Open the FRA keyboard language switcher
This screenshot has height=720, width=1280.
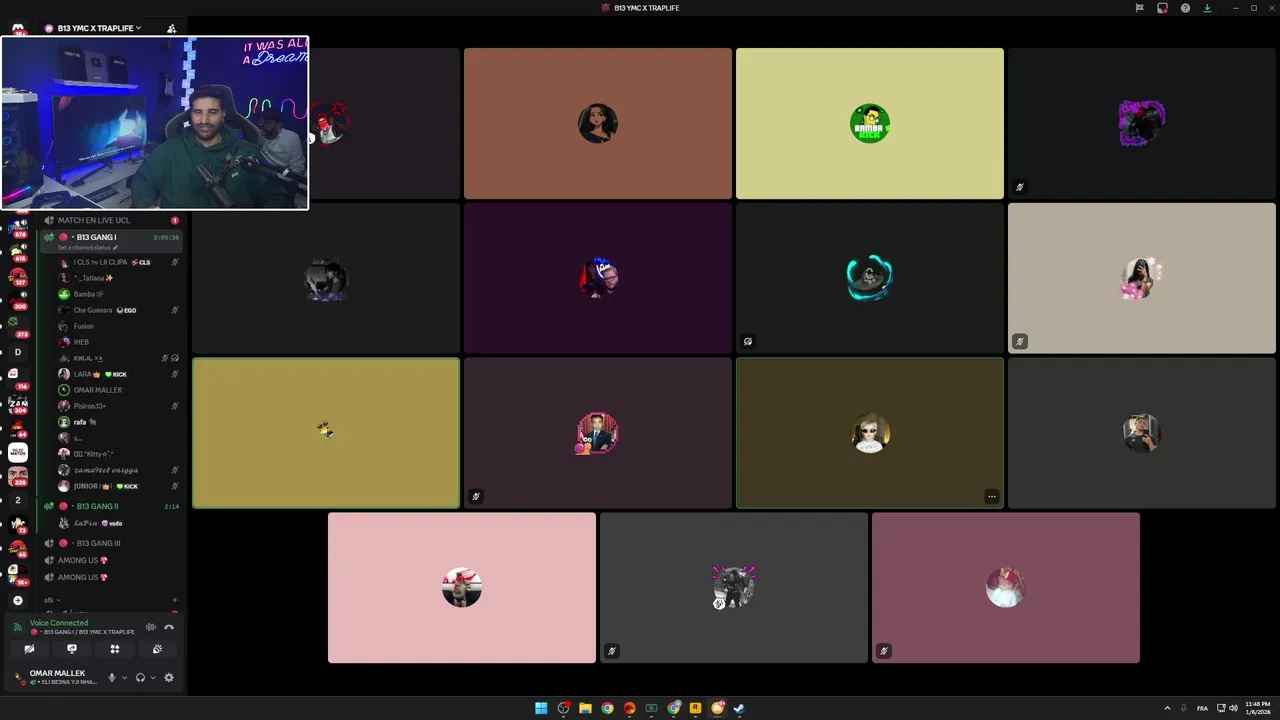[1202, 708]
